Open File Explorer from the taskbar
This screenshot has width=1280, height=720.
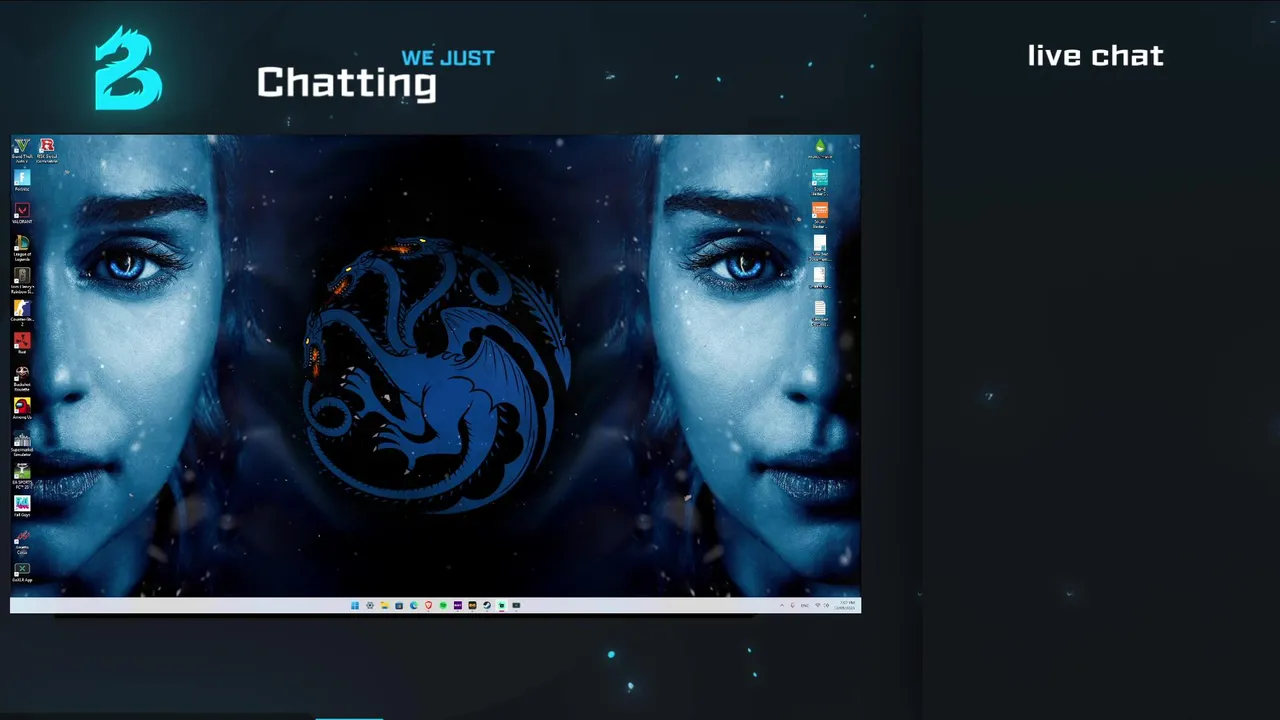385,605
